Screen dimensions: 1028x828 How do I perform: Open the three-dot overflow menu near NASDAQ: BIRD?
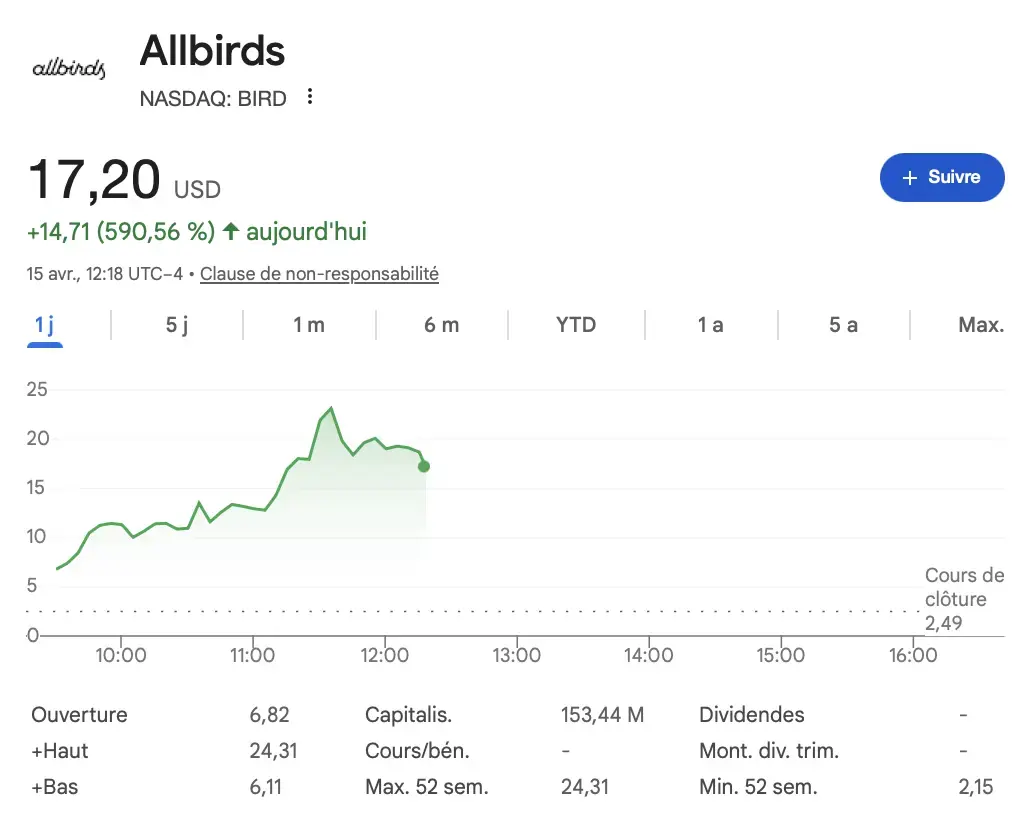tap(310, 95)
